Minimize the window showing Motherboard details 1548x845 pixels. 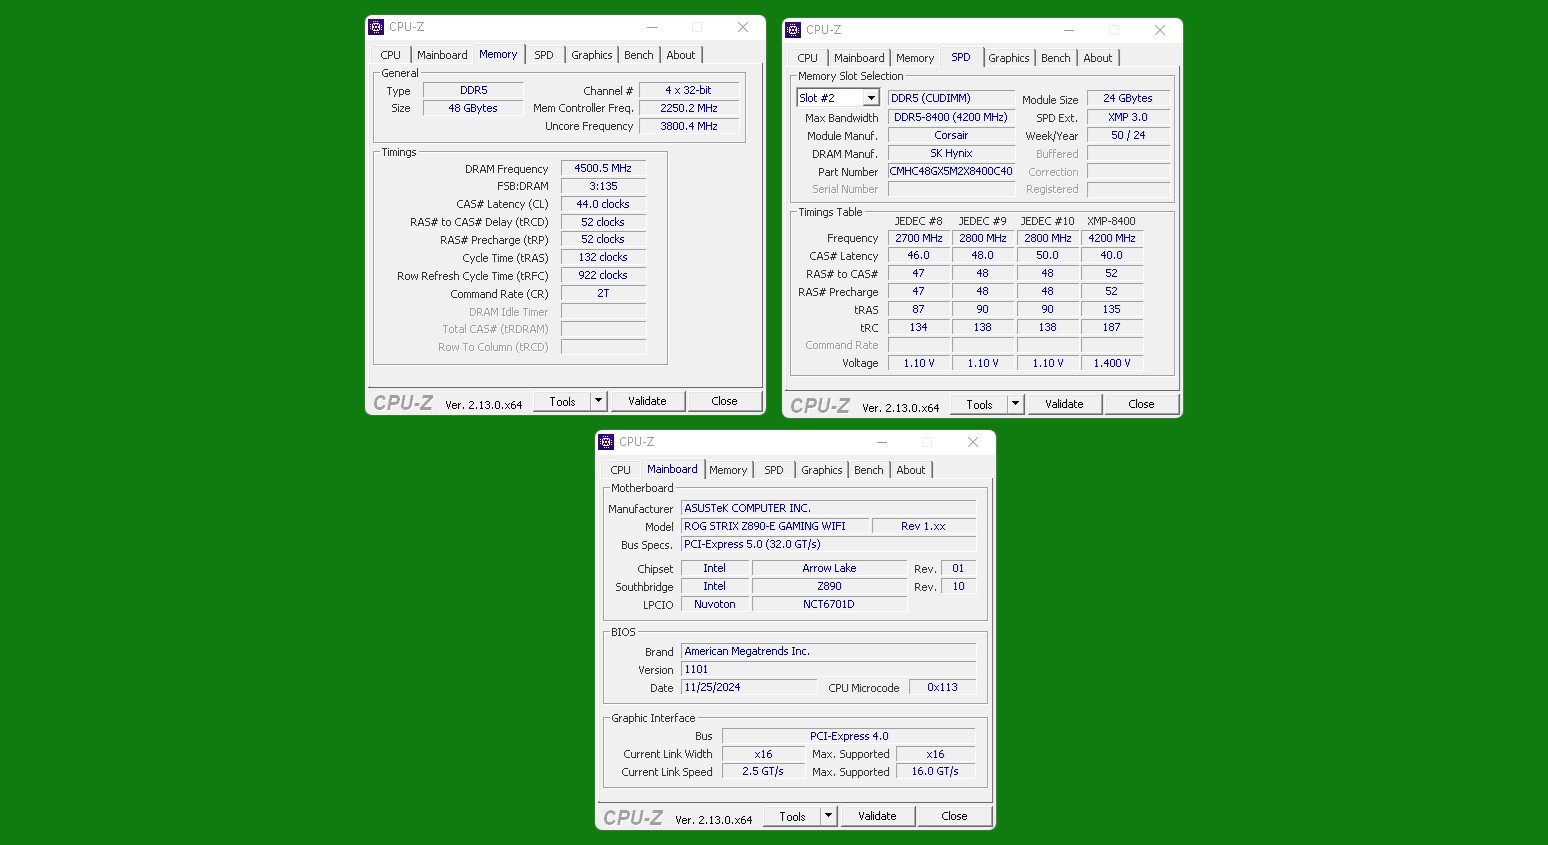(881, 442)
